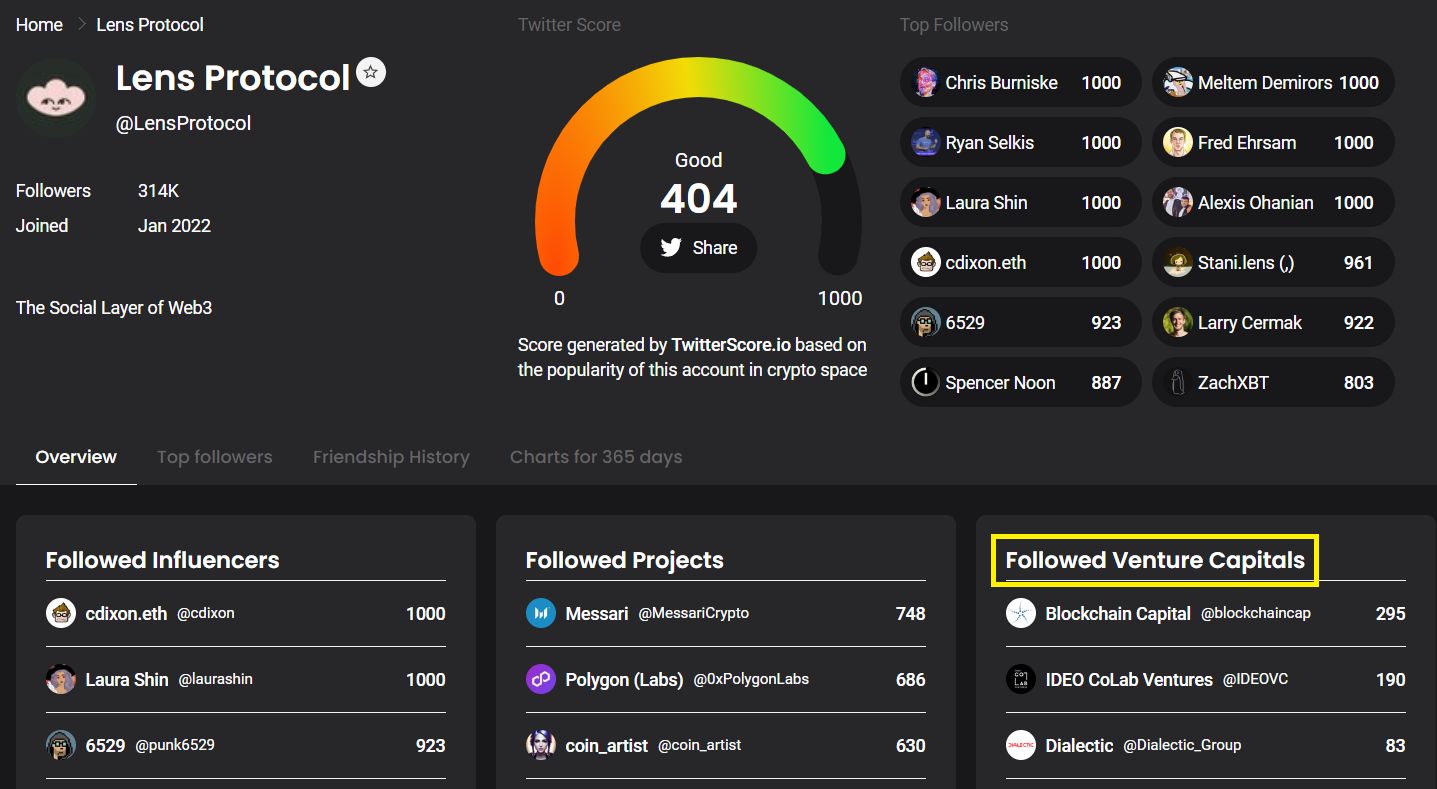The height and width of the screenshot is (789, 1437).
Task: Click Messari's 748 score value
Action: [910, 614]
